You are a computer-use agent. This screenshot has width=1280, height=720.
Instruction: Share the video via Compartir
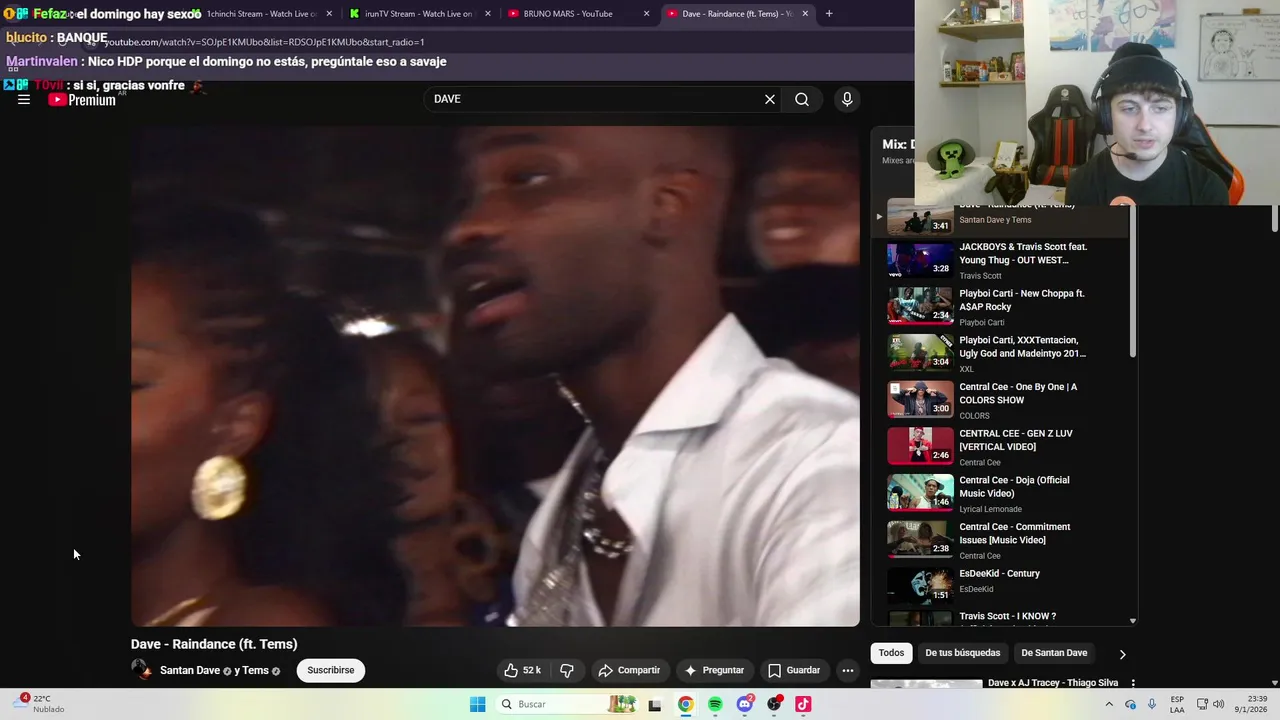click(629, 670)
